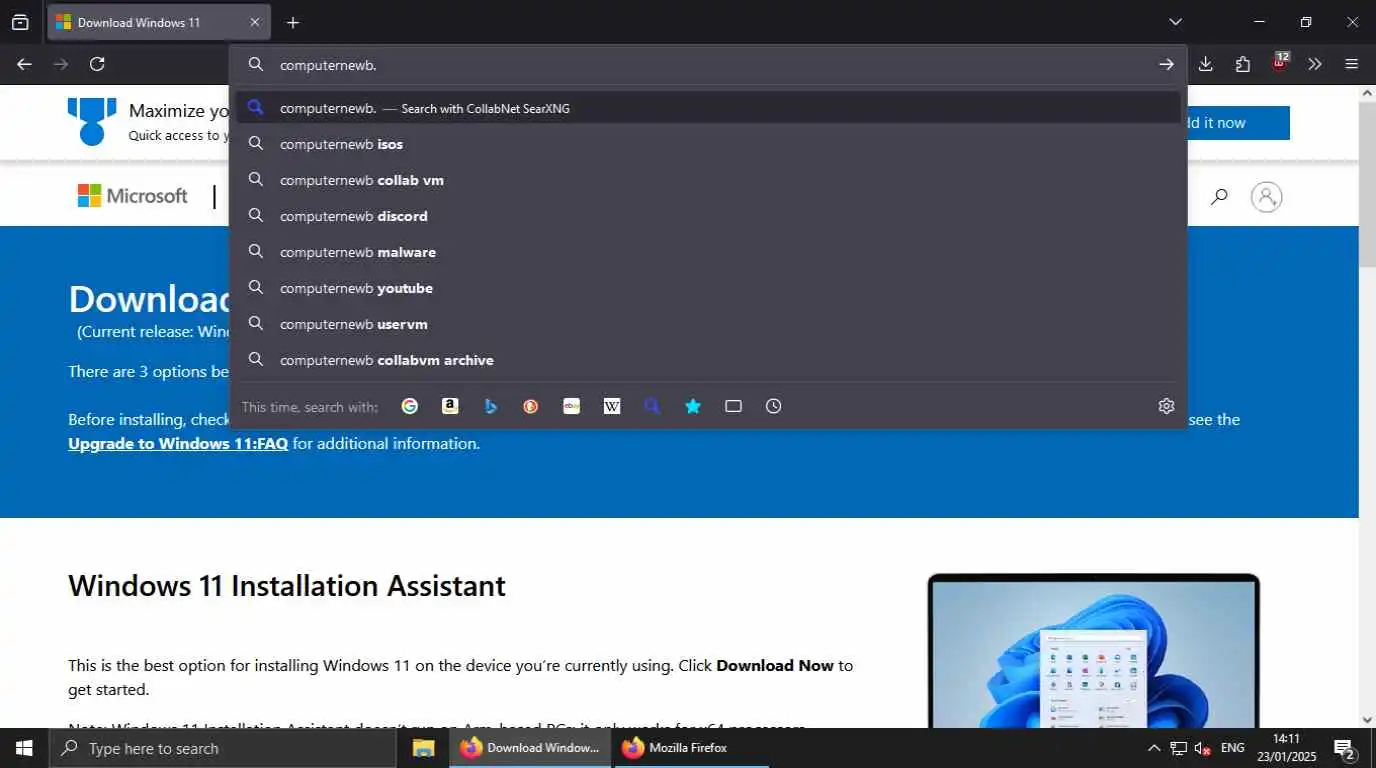Close the Download Windows 11 tab
The height and width of the screenshot is (768, 1376).
click(254, 22)
